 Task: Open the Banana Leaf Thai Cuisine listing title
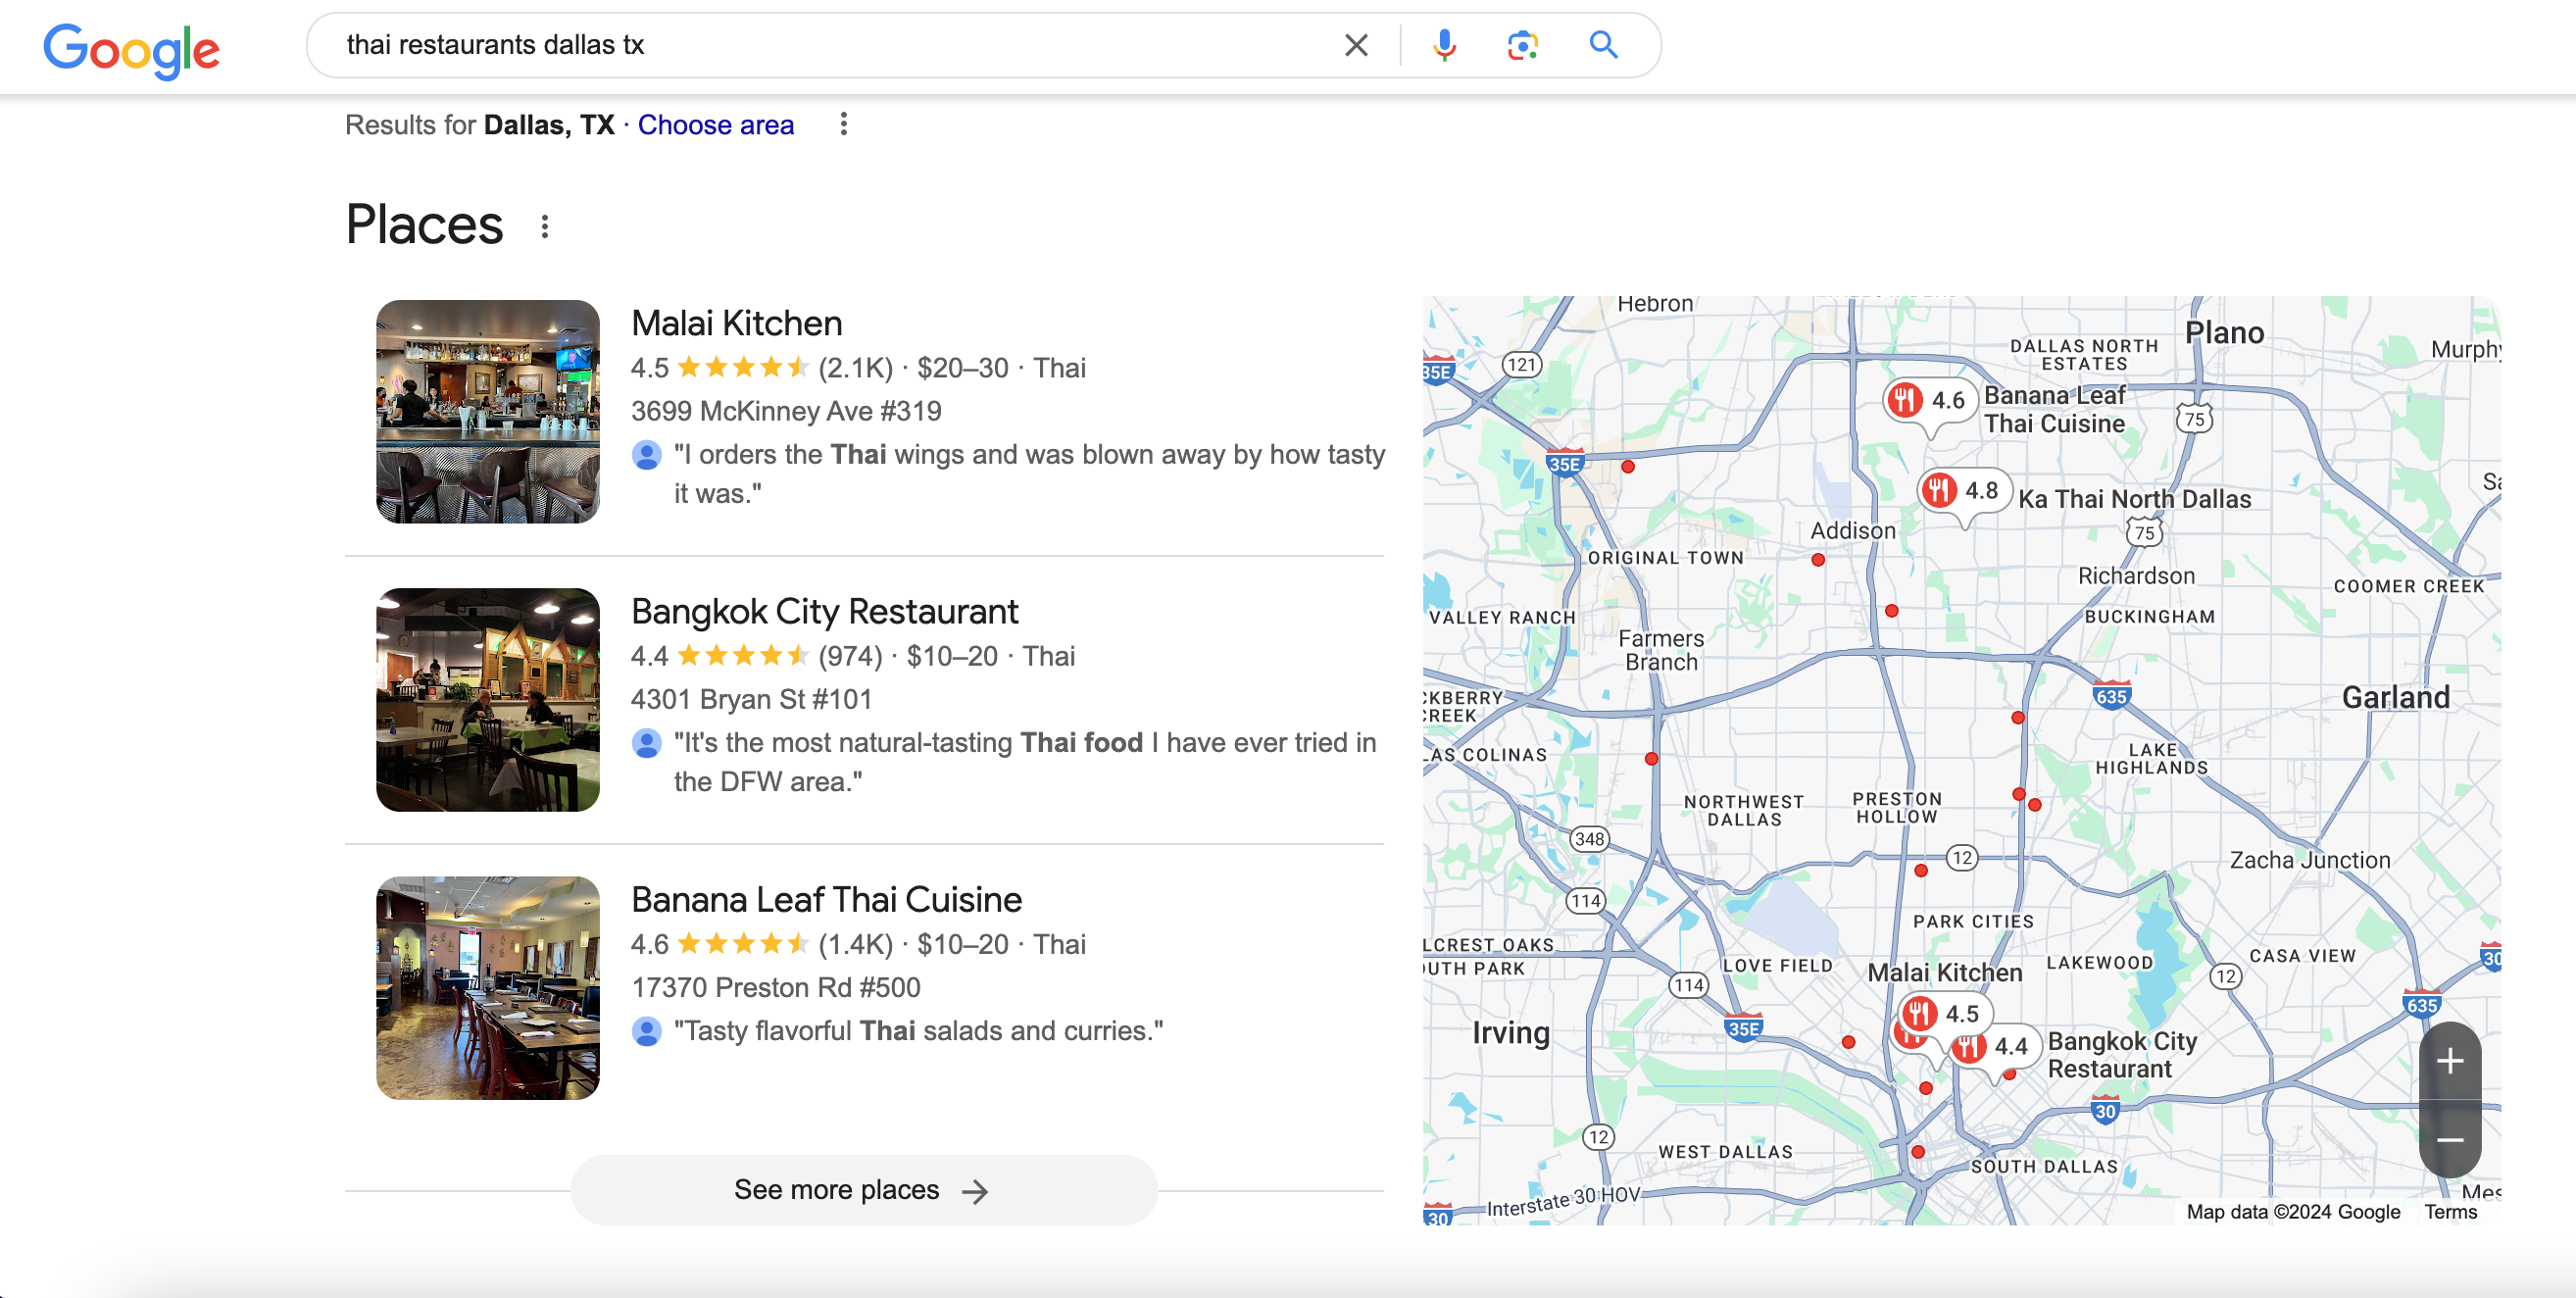[x=827, y=899]
